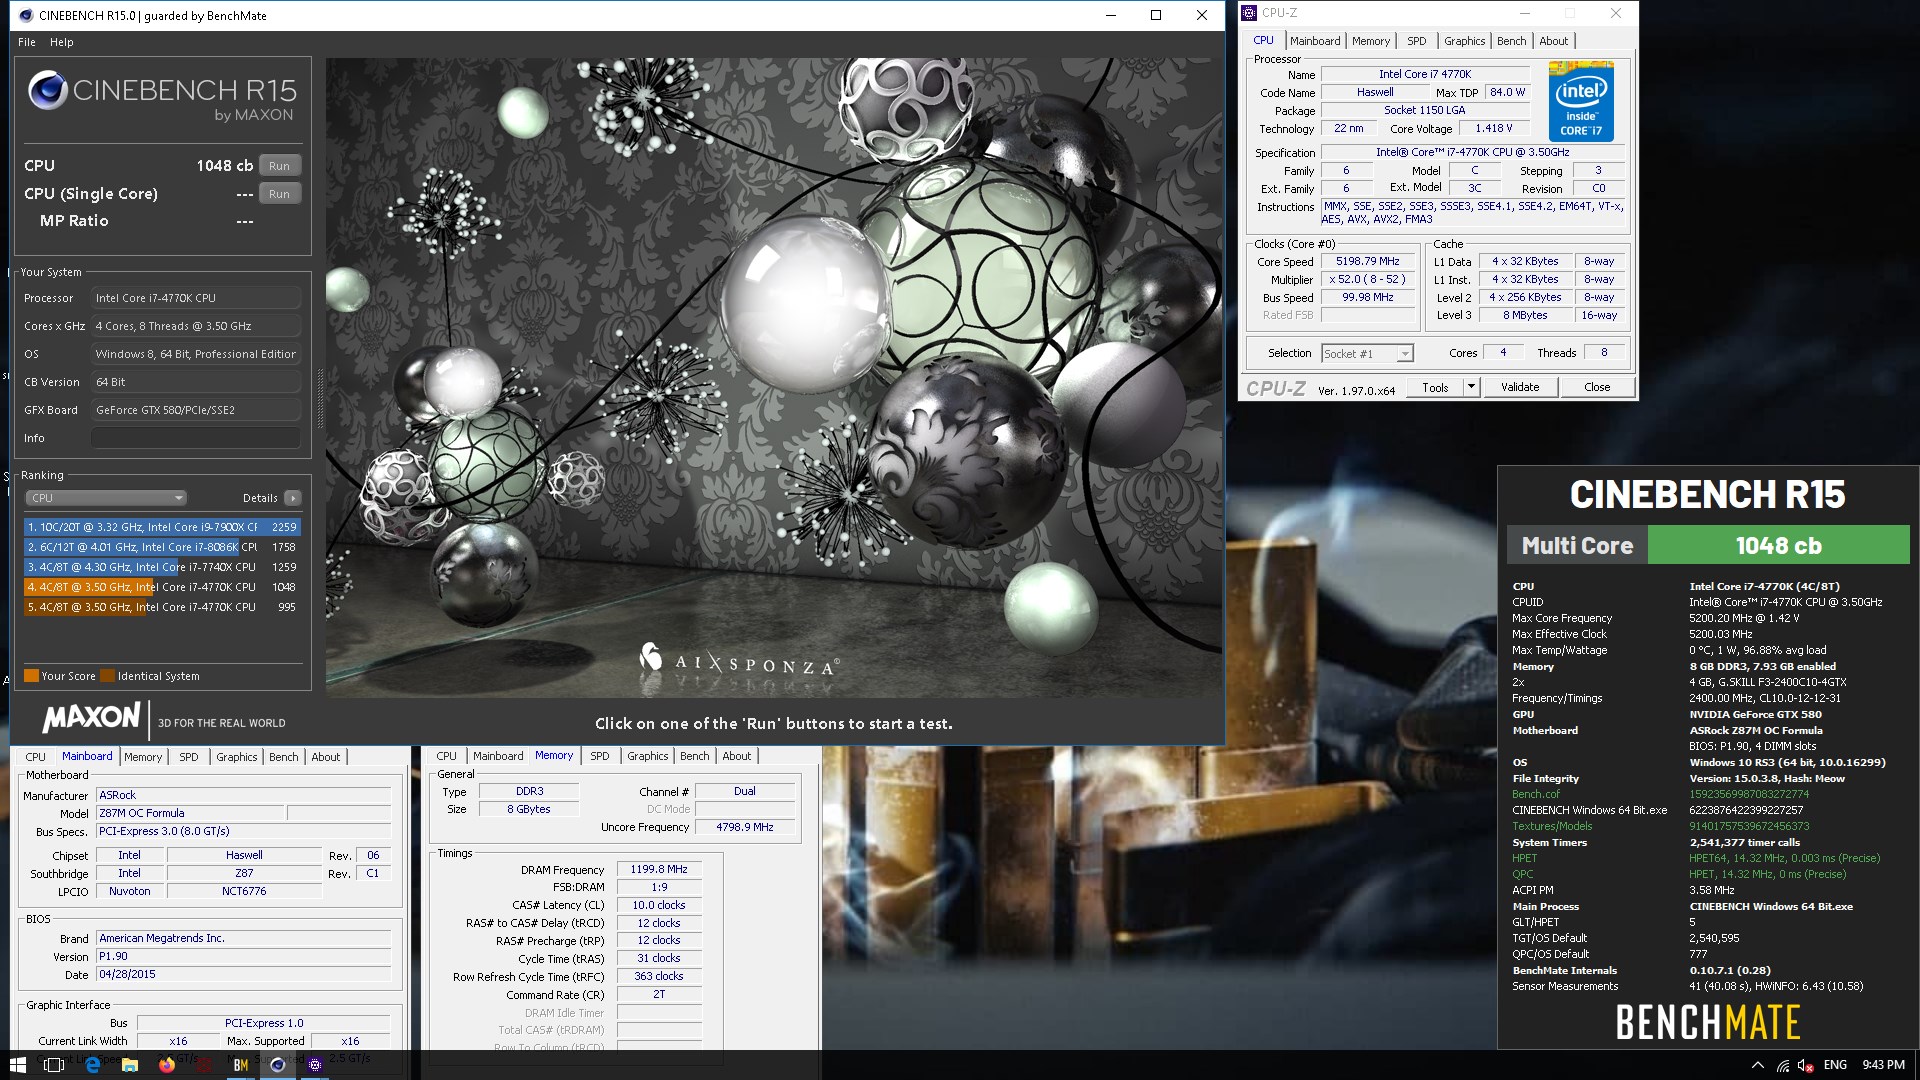The height and width of the screenshot is (1080, 1920).
Task: Switch to Graphics tab in top CPU-Z
Action: pyautogui.click(x=1464, y=41)
